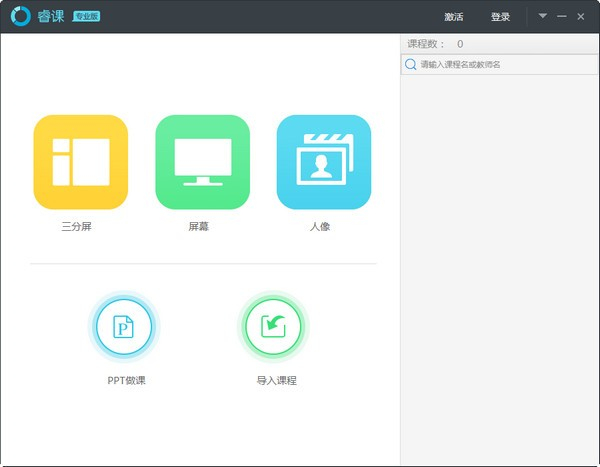The height and width of the screenshot is (467, 600).
Task: Open the 登录 login menu item
Action: click(500, 17)
